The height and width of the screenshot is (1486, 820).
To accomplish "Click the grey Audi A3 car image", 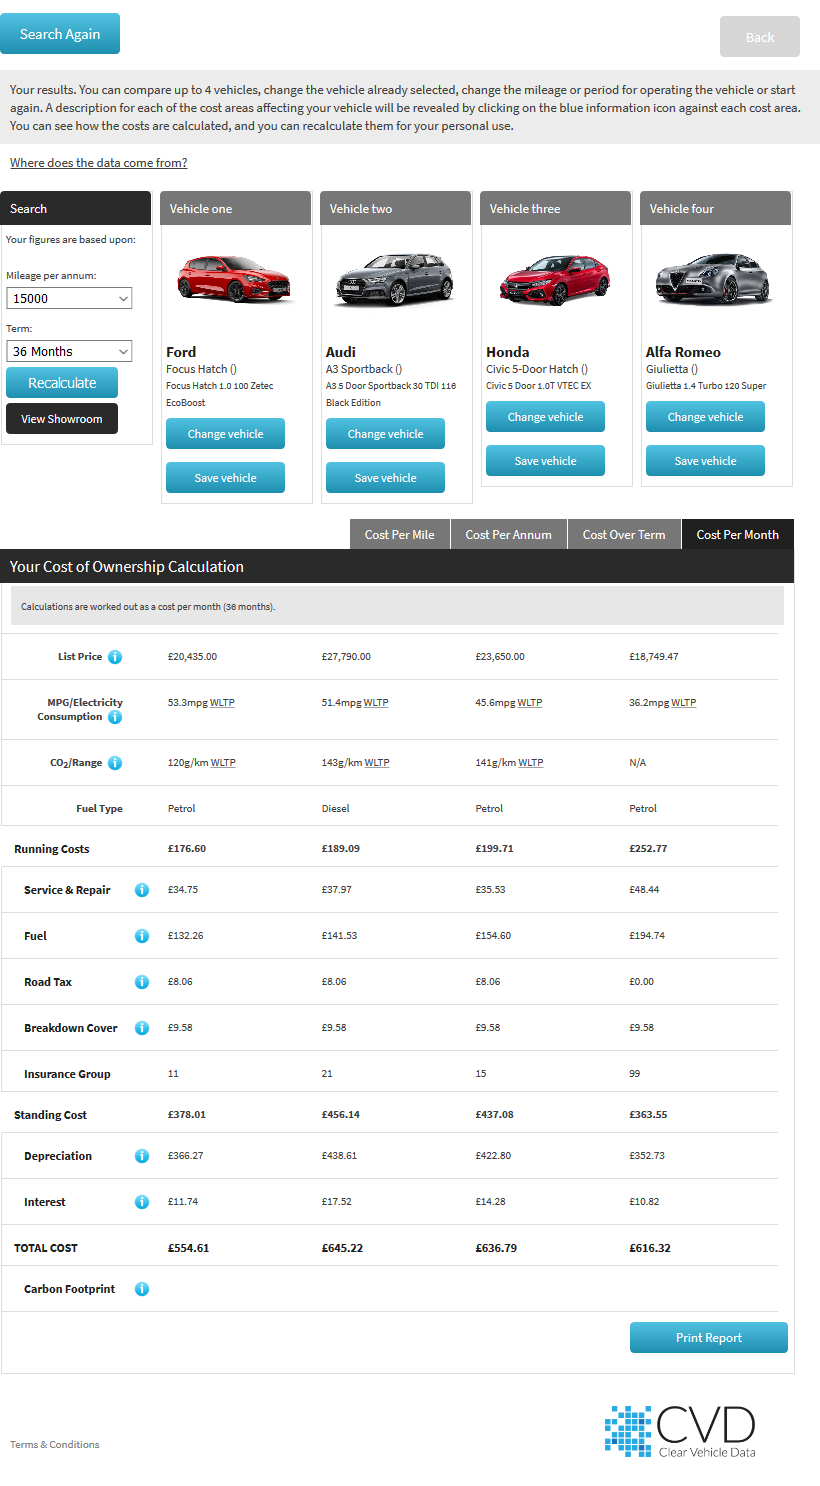I will [x=396, y=279].
